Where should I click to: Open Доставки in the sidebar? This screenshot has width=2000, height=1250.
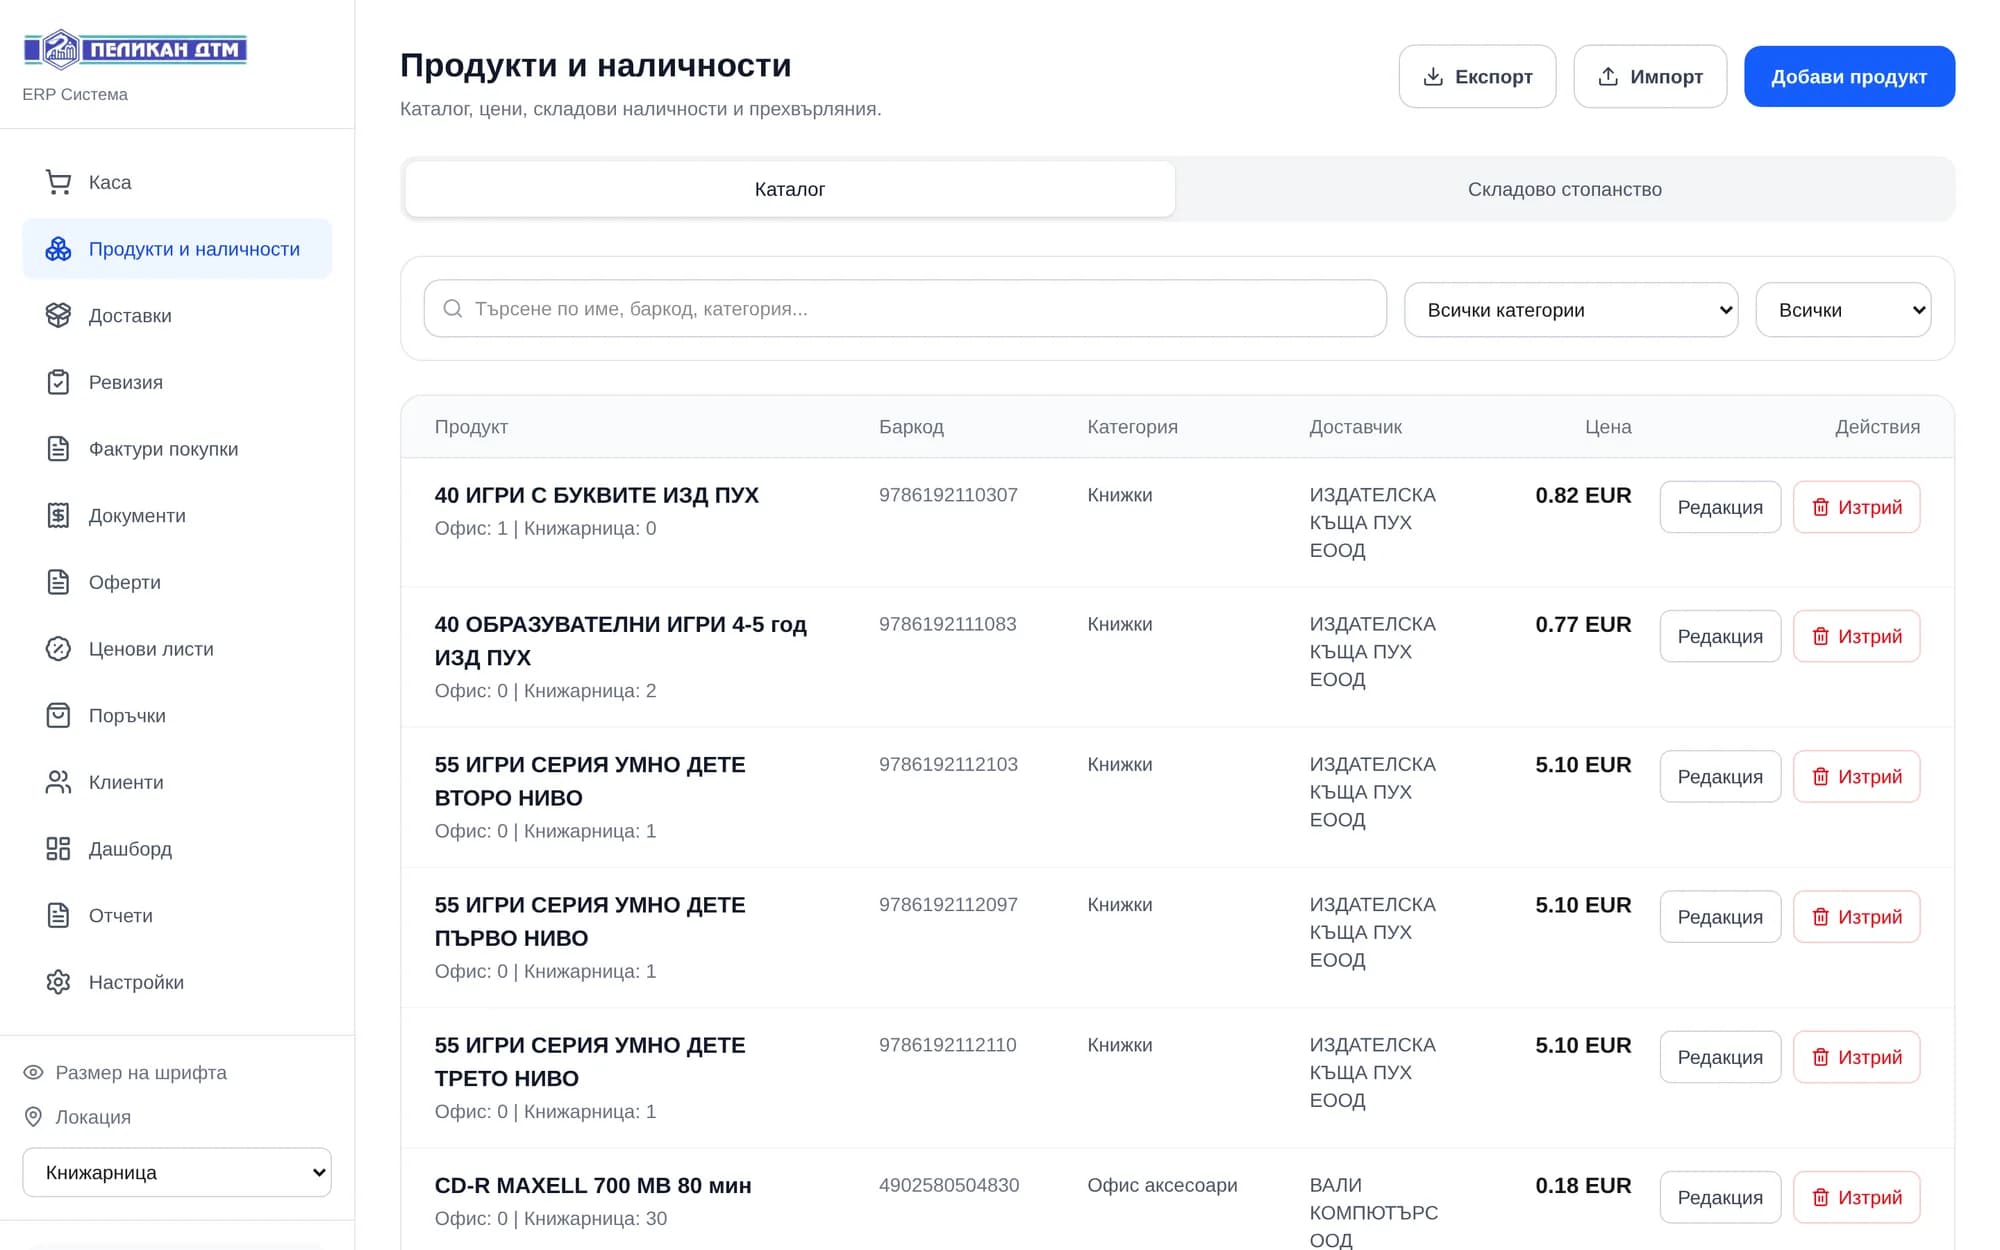pos(177,315)
